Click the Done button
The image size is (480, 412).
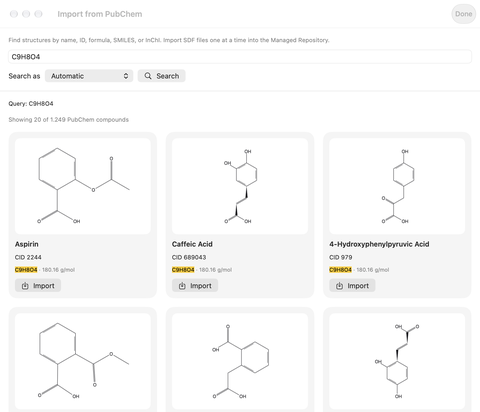(x=464, y=14)
